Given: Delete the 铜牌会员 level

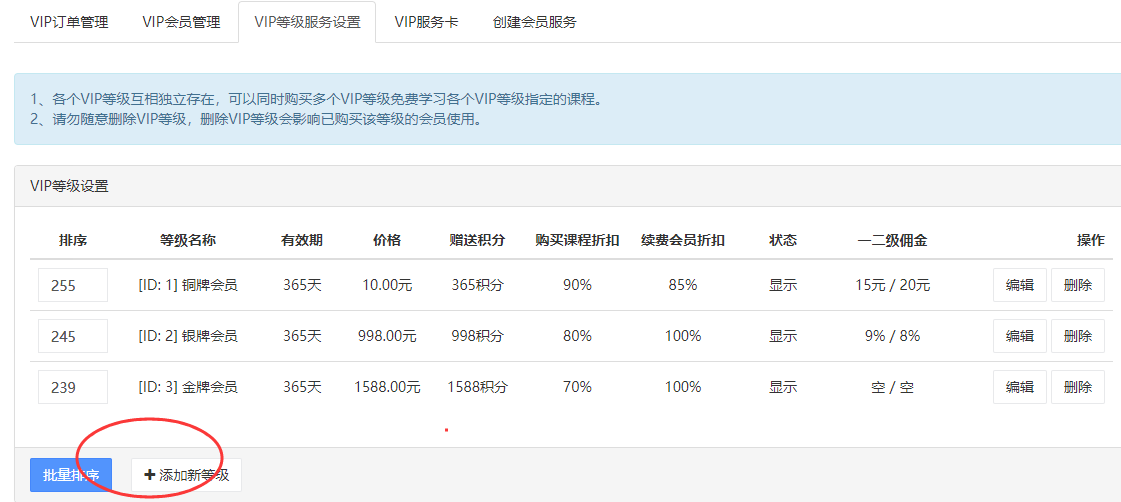Looking at the screenshot, I should click(x=1077, y=285).
